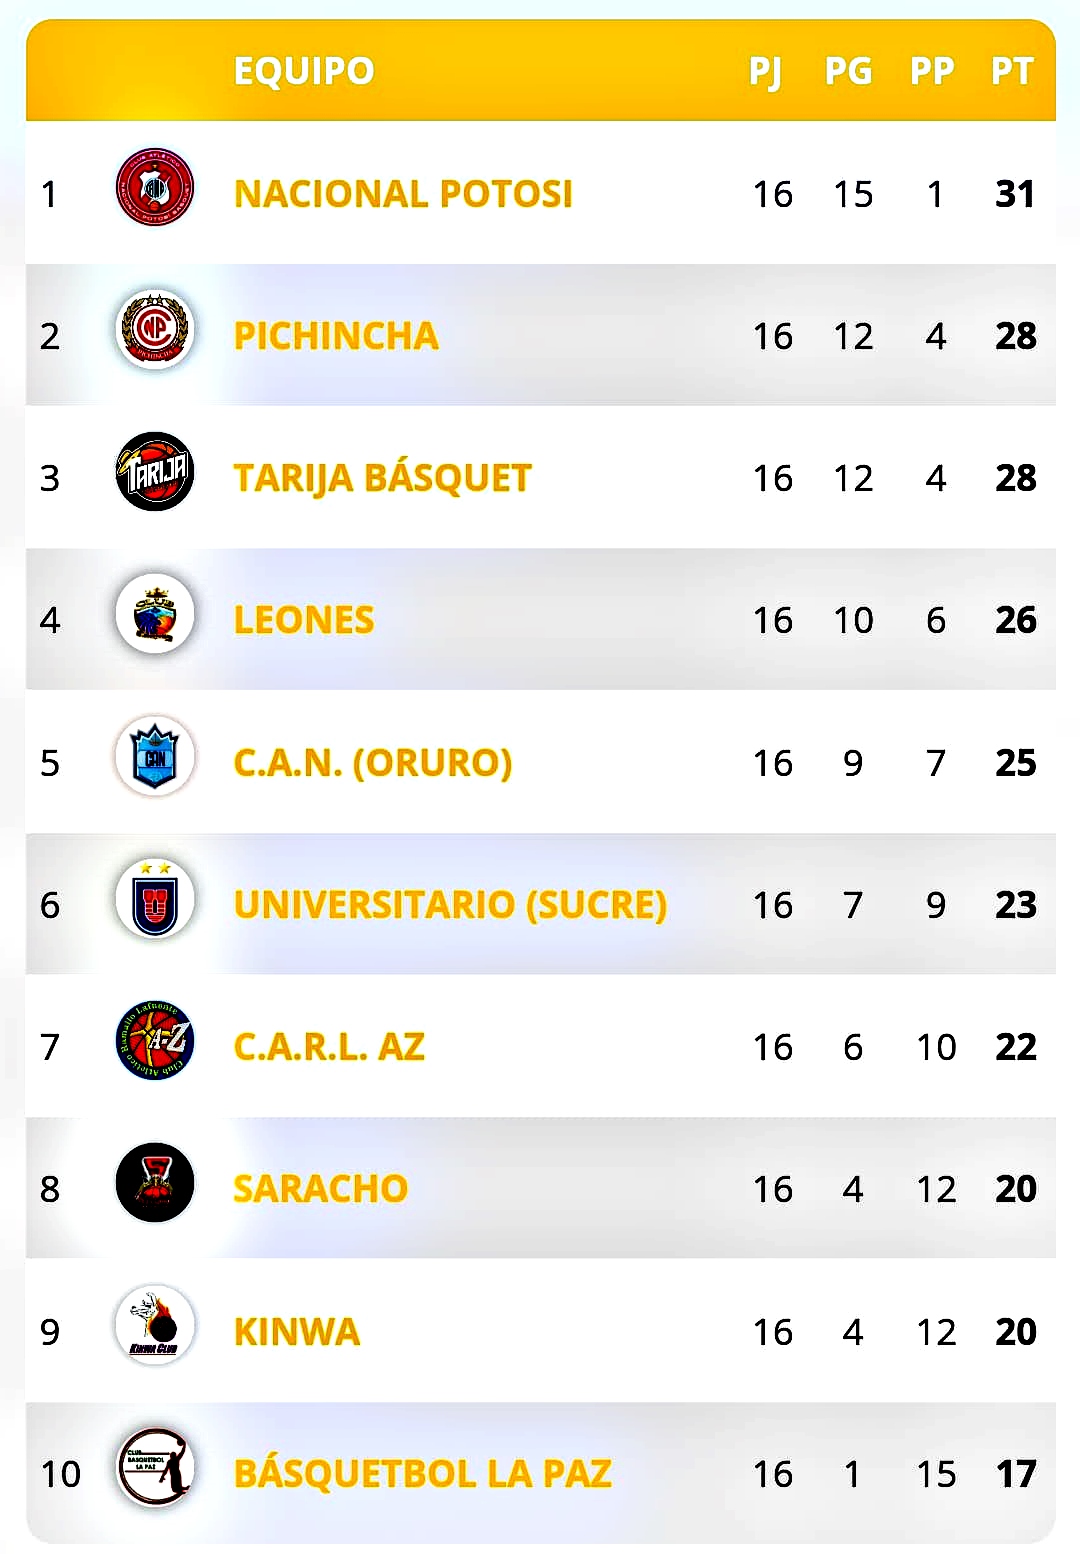The height and width of the screenshot is (1554, 1080).
Task: Click the TARIJA BÁSQUET team name
Action: coord(382,478)
